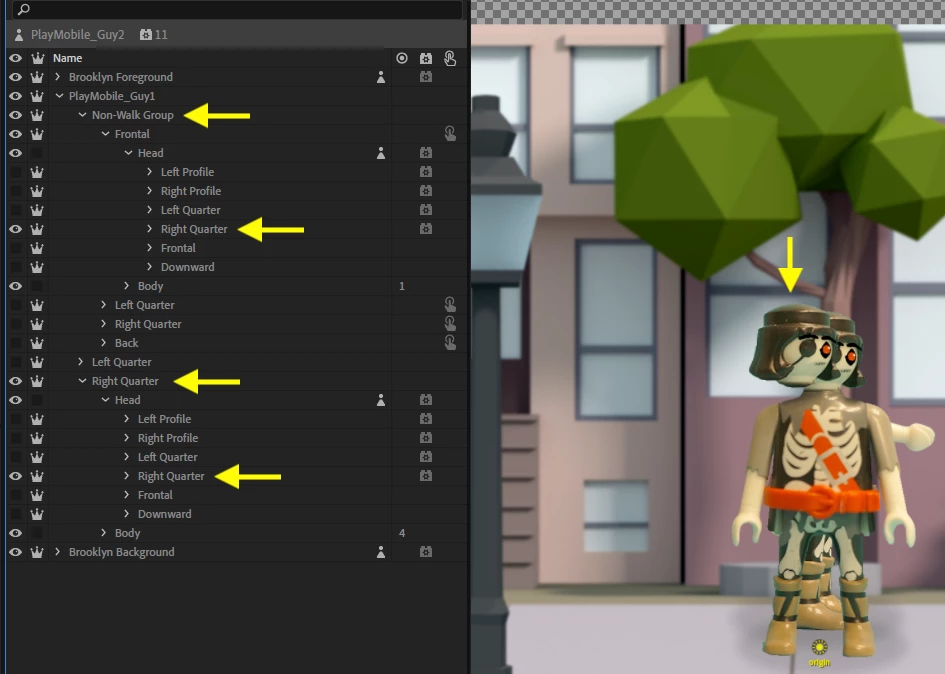Click the hand icon on the Left Quarter row
945x674 pixels.
(450, 304)
